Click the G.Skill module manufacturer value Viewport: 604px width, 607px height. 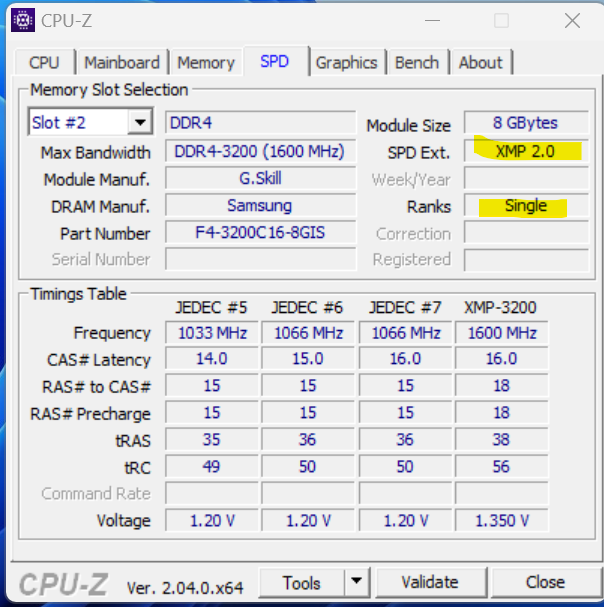click(x=260, y=178)
